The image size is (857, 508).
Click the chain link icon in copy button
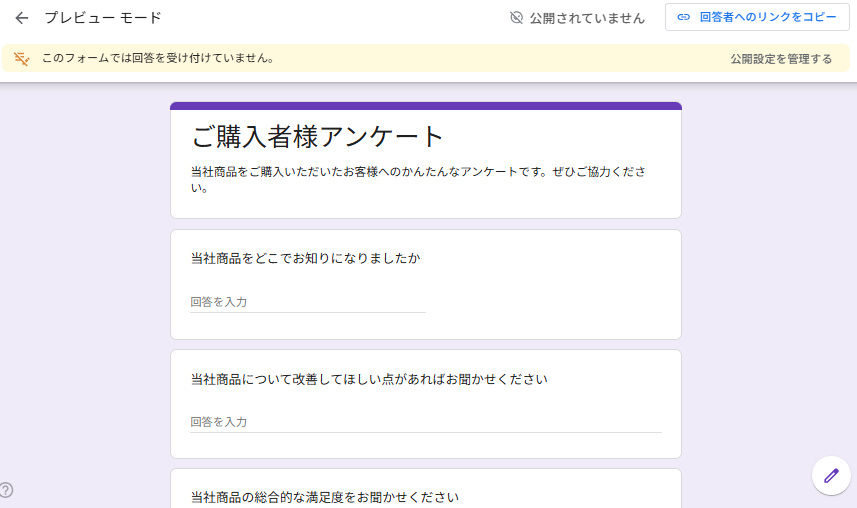tap(684, 17)
